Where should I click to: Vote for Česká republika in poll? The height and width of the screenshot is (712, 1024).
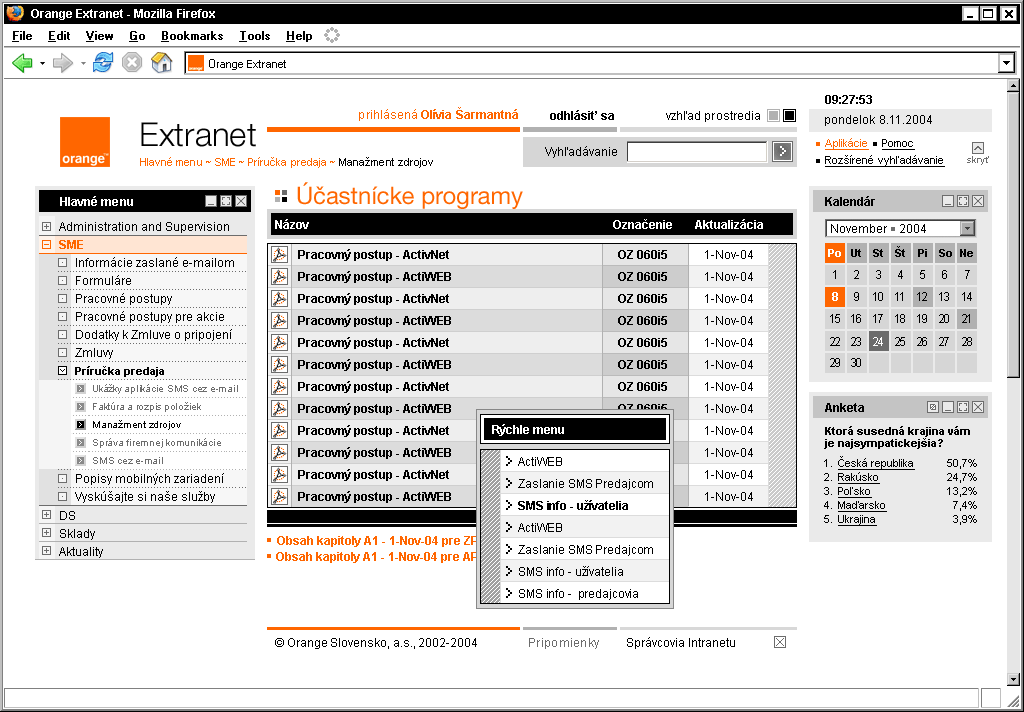[x=875, y=463]
